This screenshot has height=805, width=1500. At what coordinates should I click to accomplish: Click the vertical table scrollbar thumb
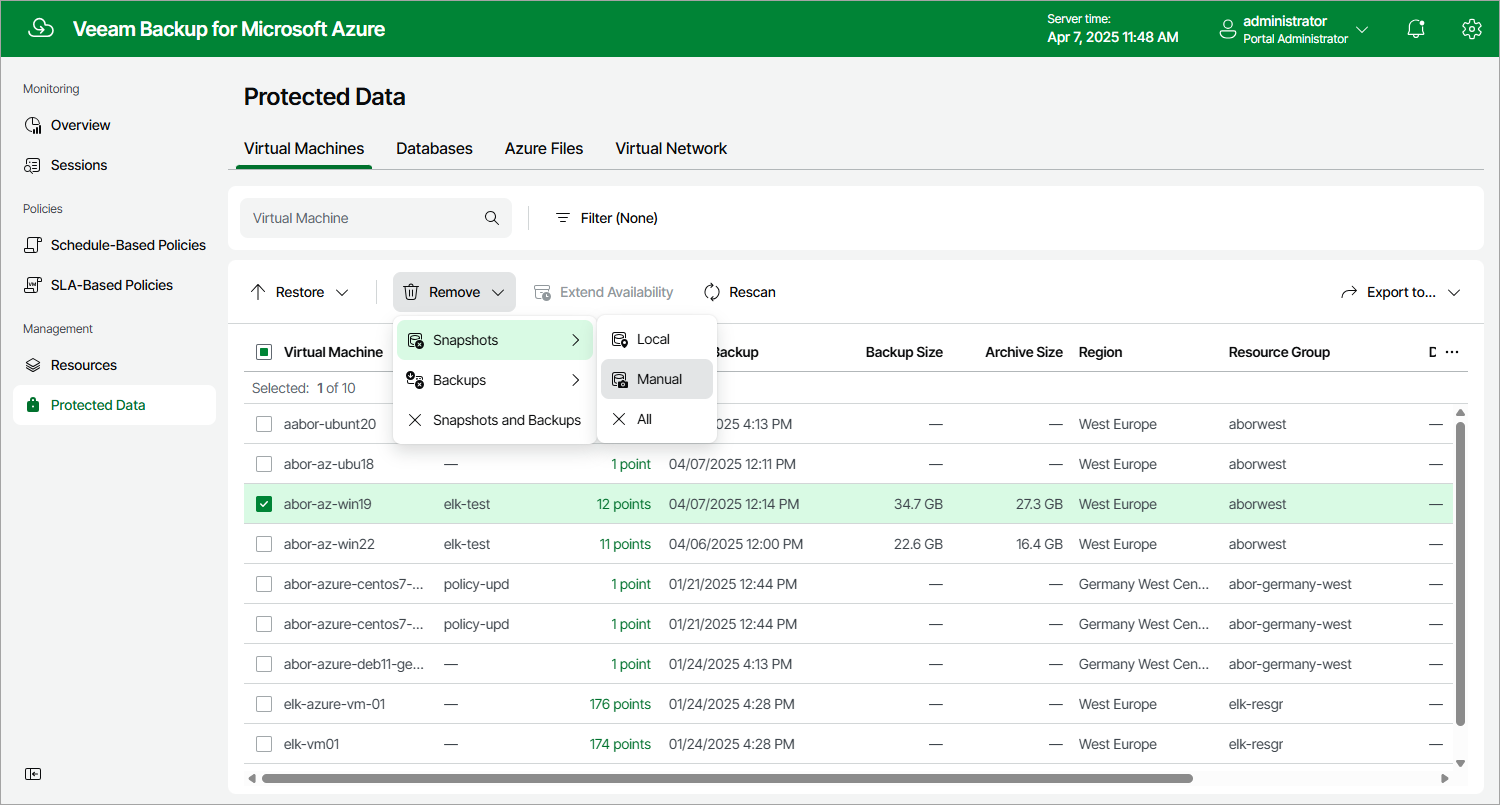[x=1460, y=573]
